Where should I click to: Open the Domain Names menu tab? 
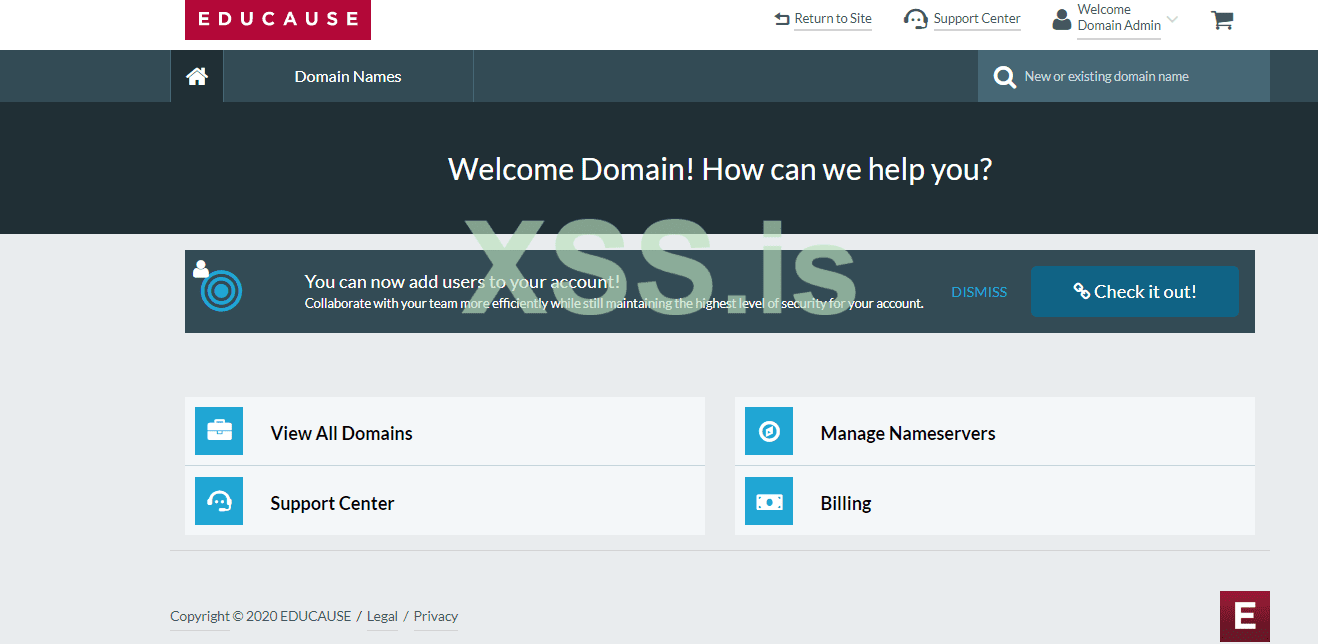click(348, 76)
